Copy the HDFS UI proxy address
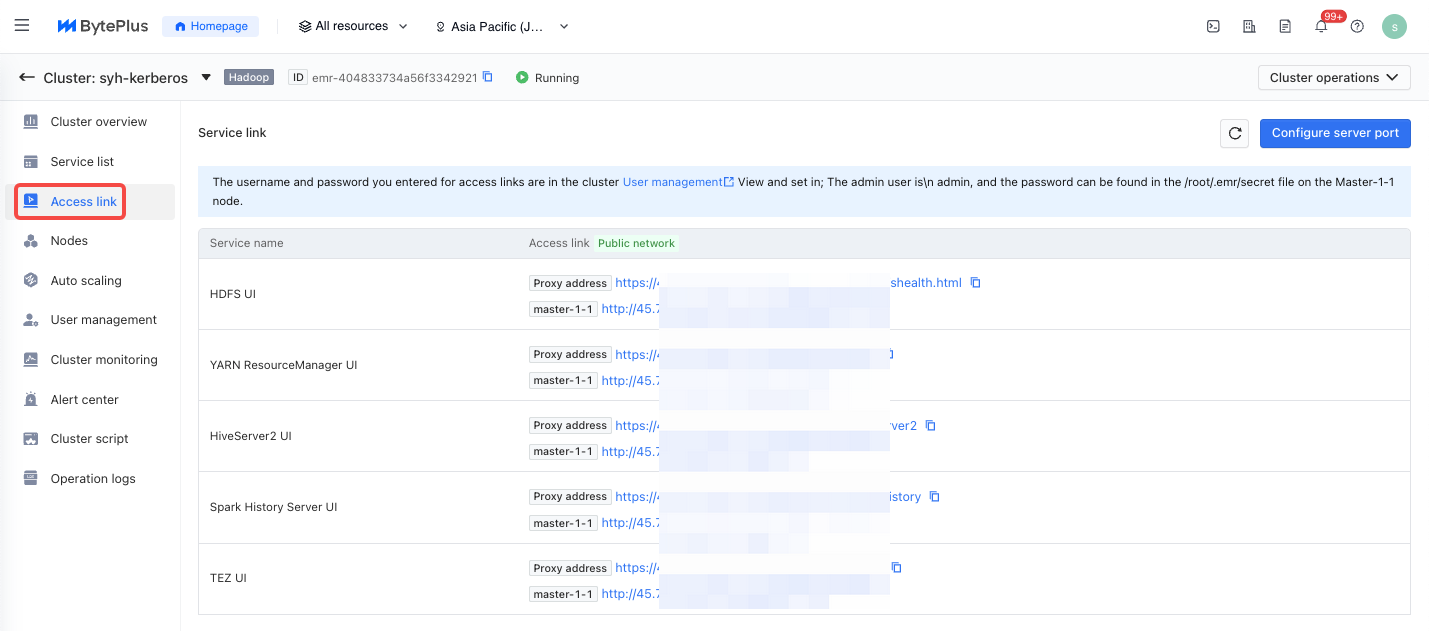The image size is (1429, 631). 976,283
